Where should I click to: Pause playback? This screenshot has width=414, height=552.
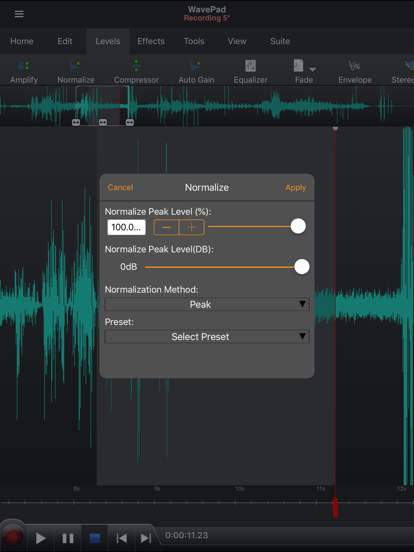click(x=68, y=538)
